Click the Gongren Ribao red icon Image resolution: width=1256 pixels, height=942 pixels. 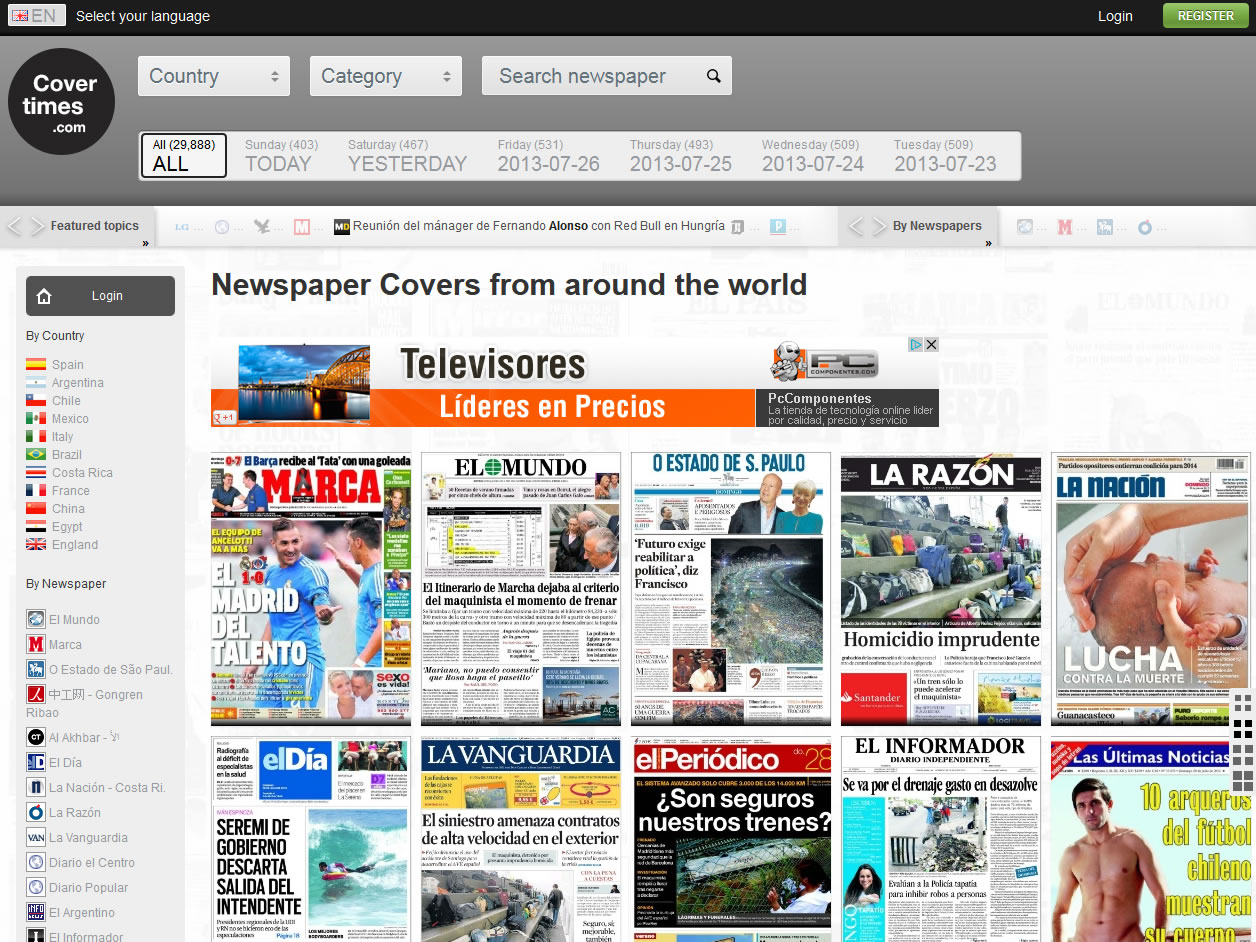tap(36, 694)
